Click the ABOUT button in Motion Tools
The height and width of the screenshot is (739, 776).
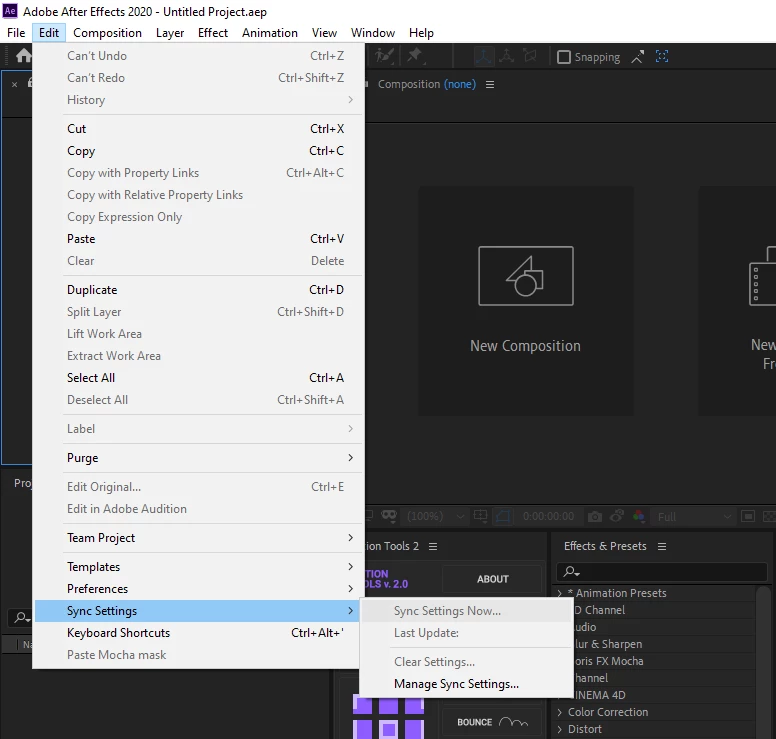click(x=492, y=579)
